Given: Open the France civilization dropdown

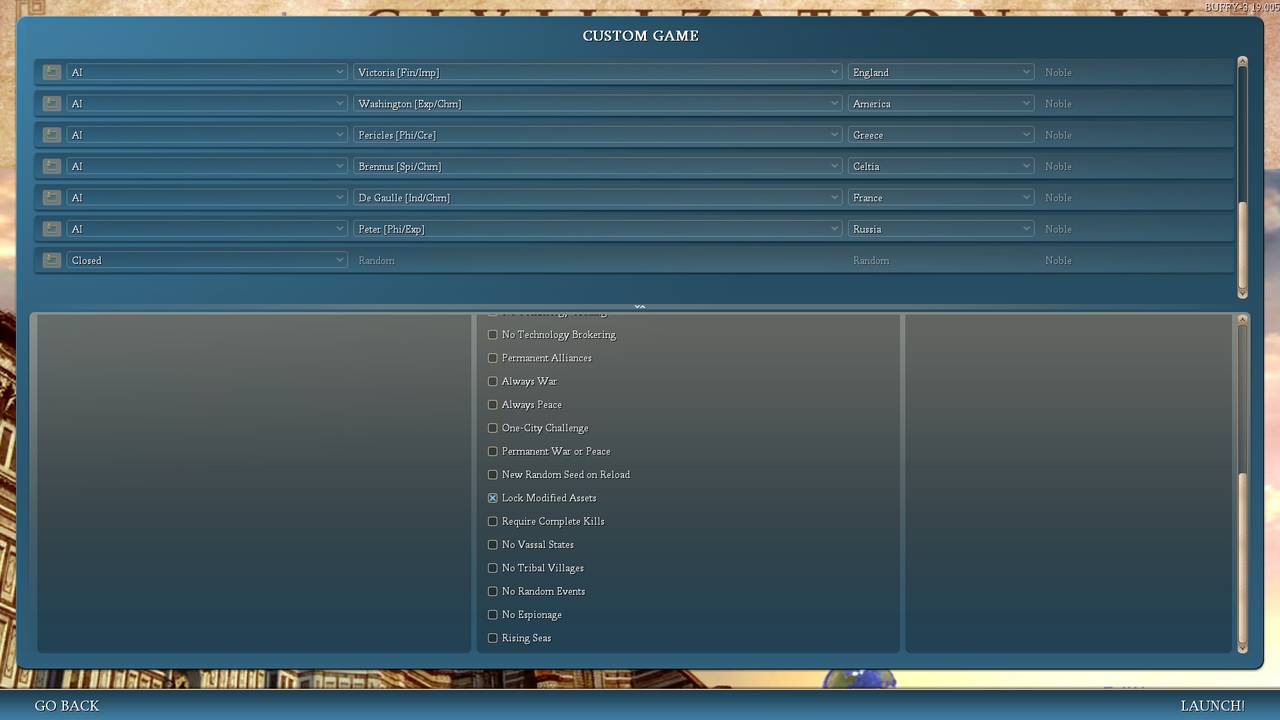Looking at the screenshot, I should coord(941,197).
